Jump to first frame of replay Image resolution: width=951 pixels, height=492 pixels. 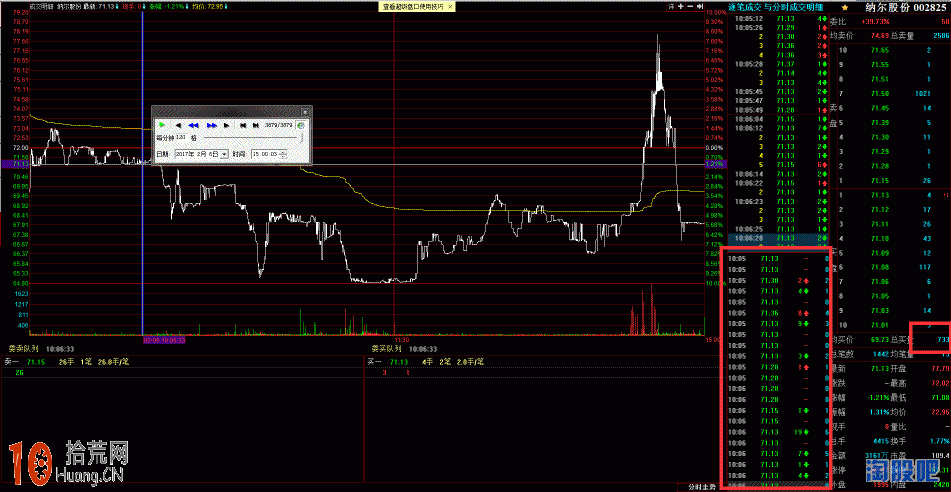point(243,125)
